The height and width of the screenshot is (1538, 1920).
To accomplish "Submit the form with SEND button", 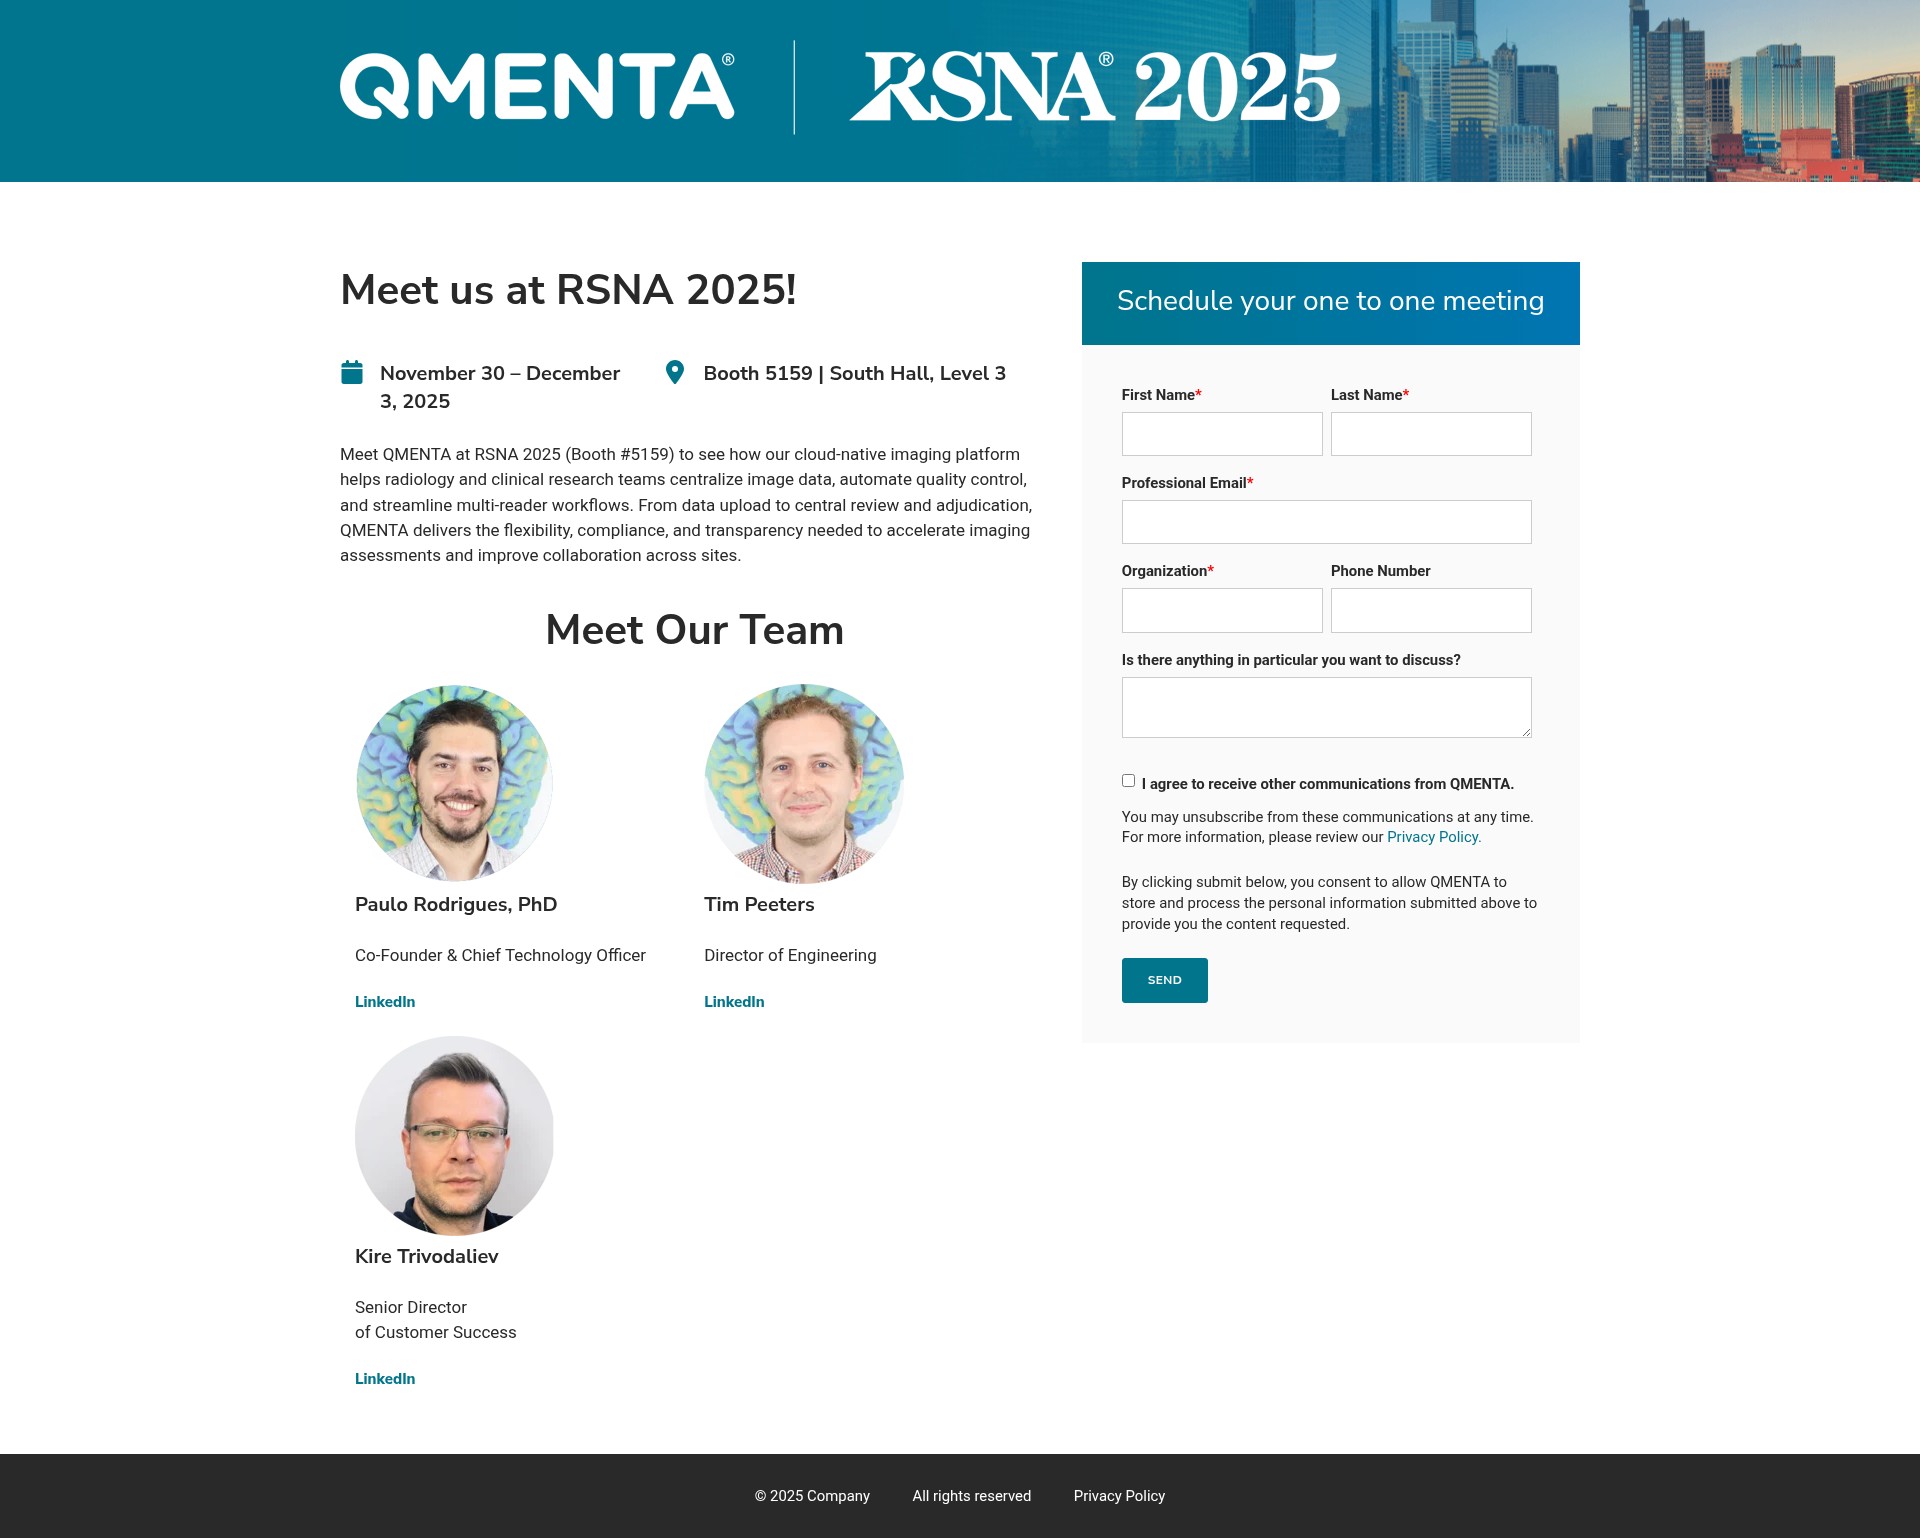I will pos(1164,980).
